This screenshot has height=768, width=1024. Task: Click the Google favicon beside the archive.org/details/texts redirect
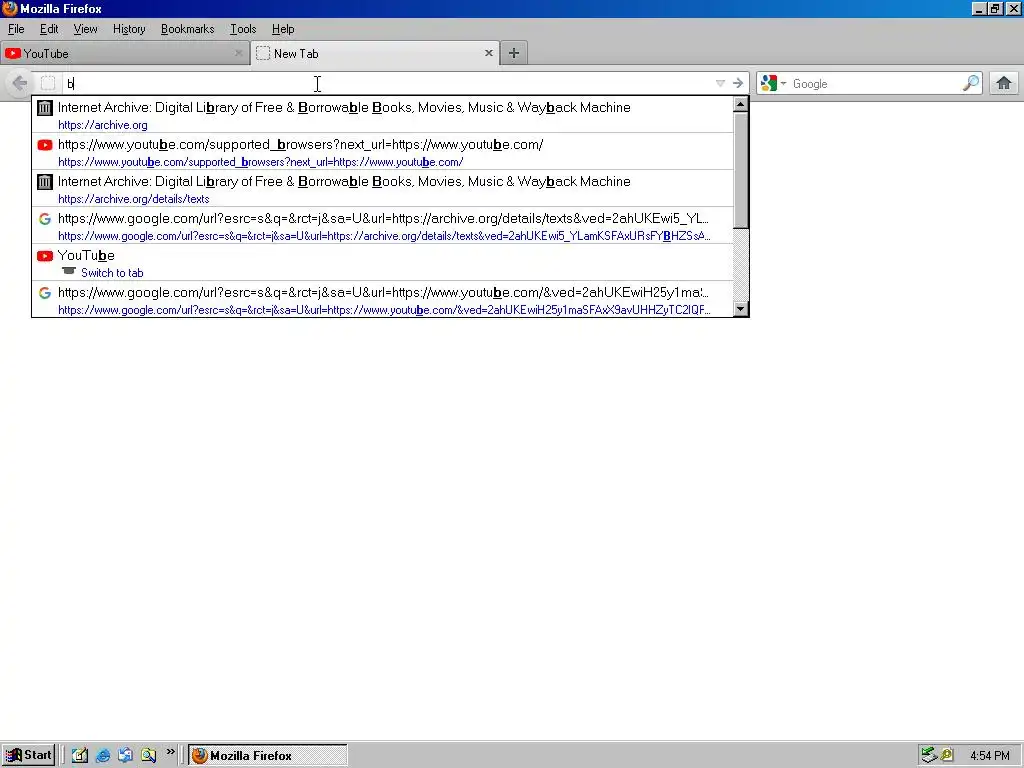coord(44,219)
